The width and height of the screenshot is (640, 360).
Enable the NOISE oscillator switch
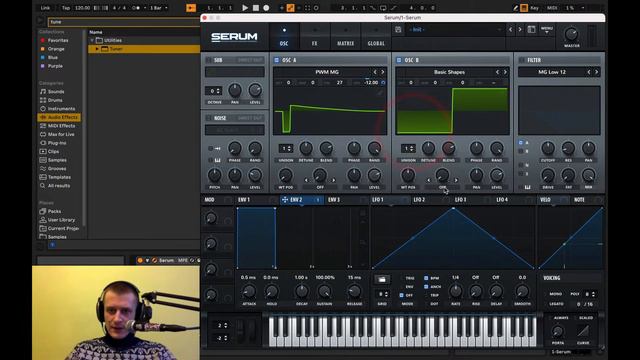coord(209,118)
